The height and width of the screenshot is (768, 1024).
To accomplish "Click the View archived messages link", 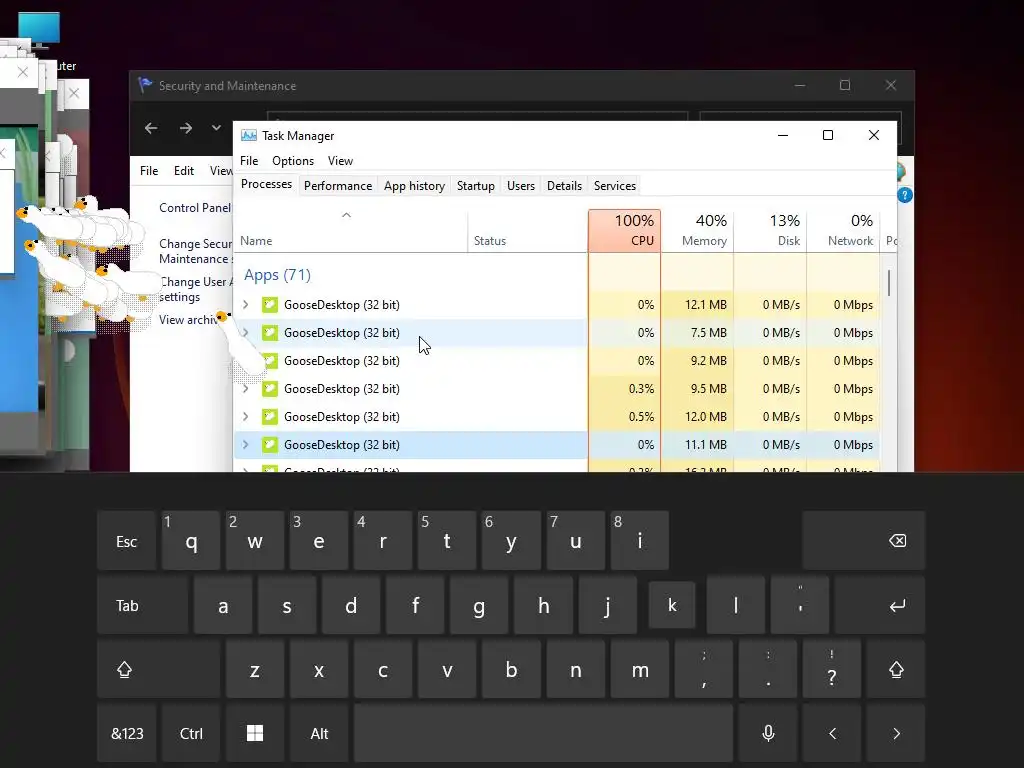I will click(188, 320).
